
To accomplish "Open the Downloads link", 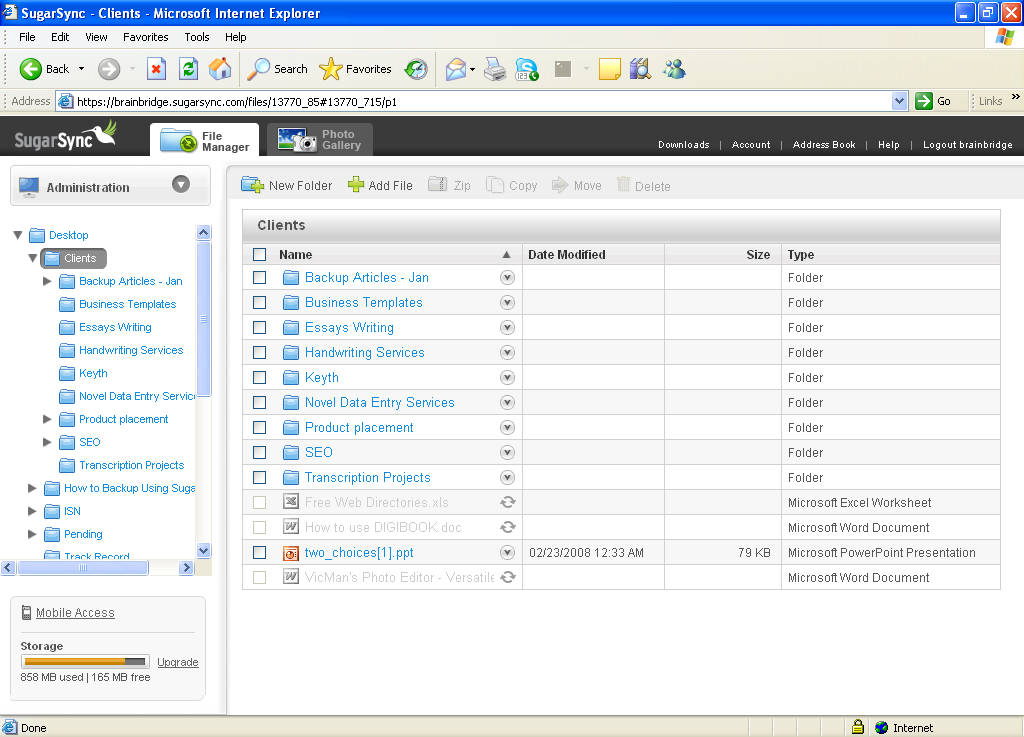I will coord(684,145).
